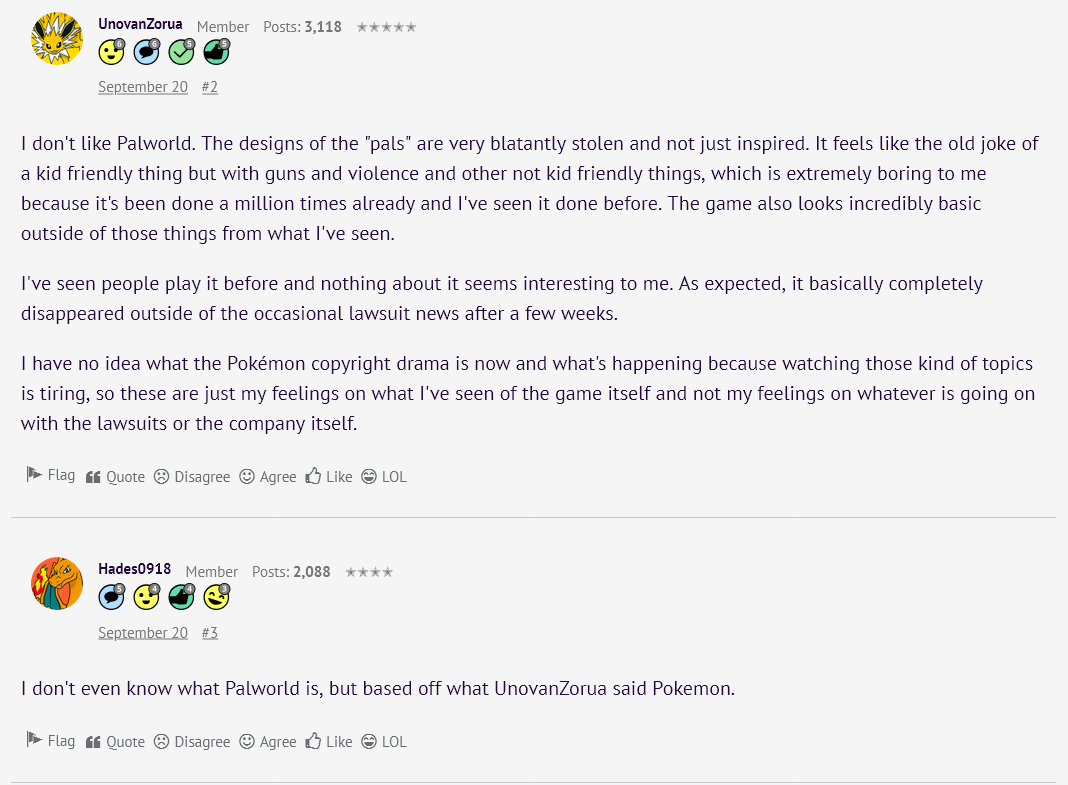Click Hades0918's winking face badge
This screenshot has width=1068, height=785.
[216, 597]
